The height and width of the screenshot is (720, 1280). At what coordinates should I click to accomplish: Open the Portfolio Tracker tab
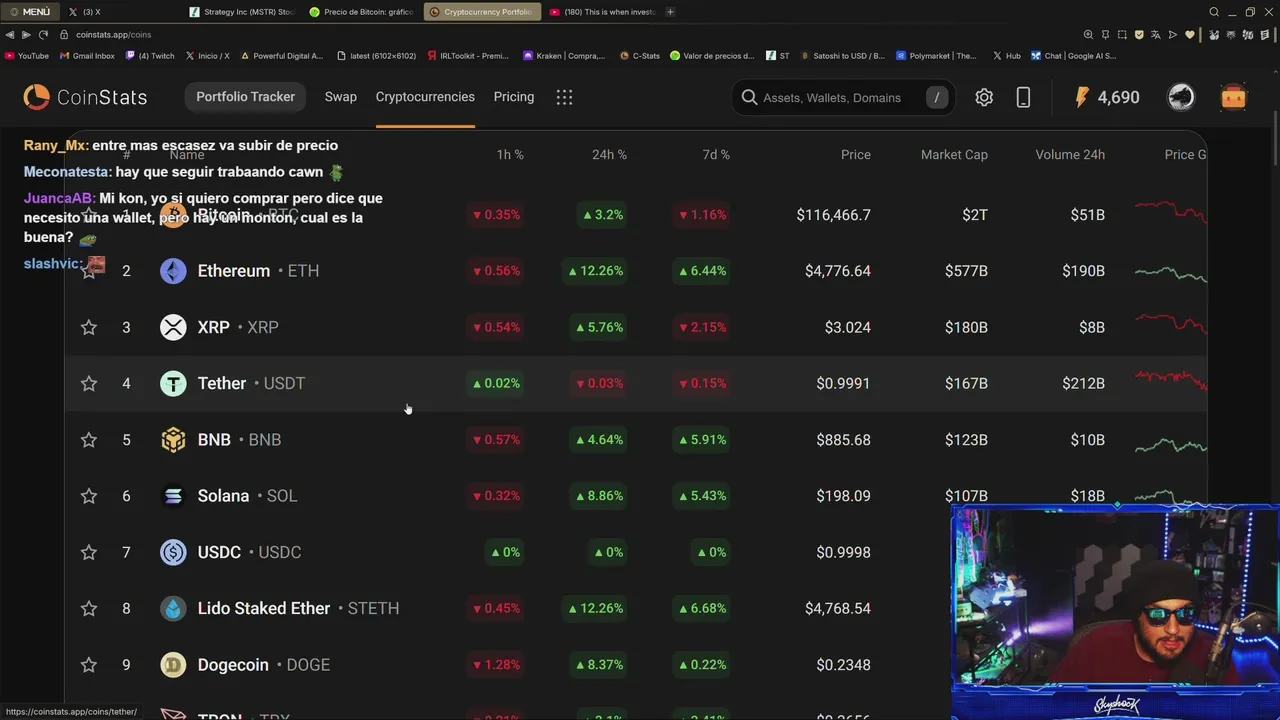click(x=245, y=97)
